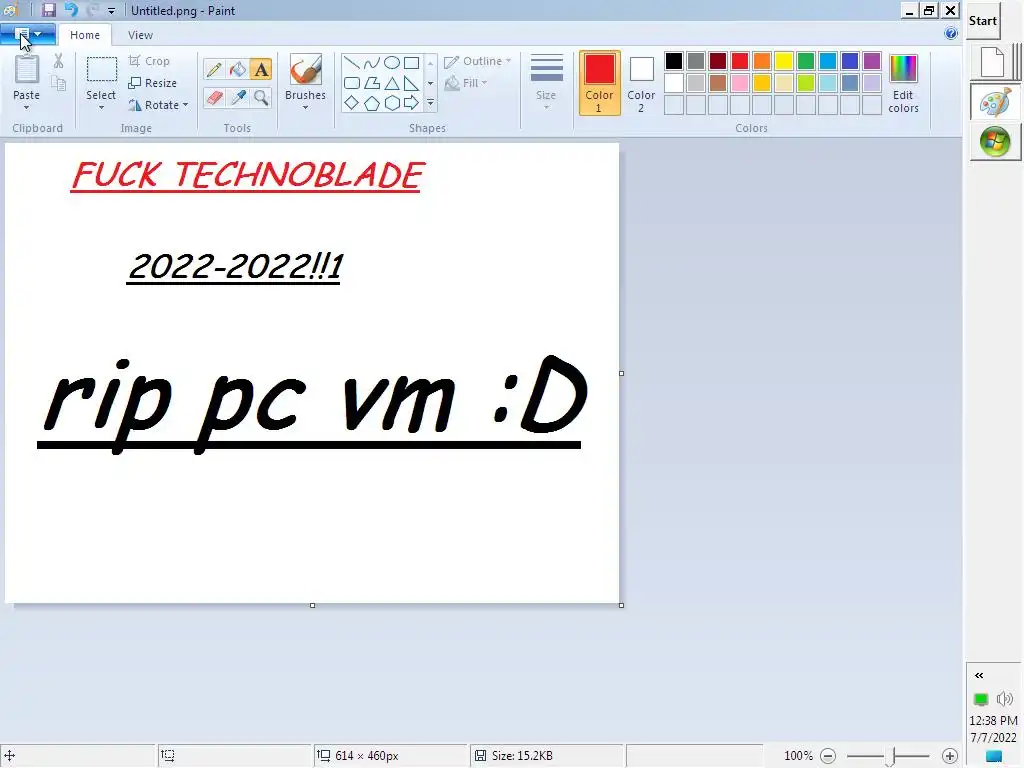Choose the Right triangle shape
Screen dimensions: 1024x768
point(411,83)
